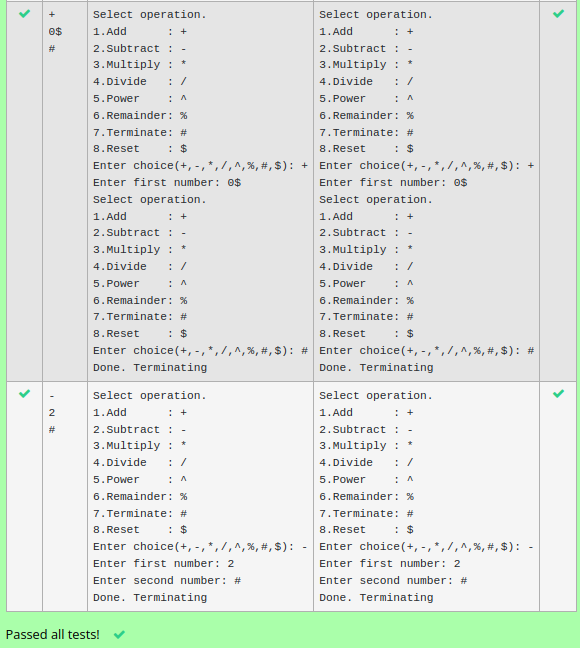Screen dimensions: 580x648
Task: Click the checkmark beside Passed all tests
Action: click(119, 634)
